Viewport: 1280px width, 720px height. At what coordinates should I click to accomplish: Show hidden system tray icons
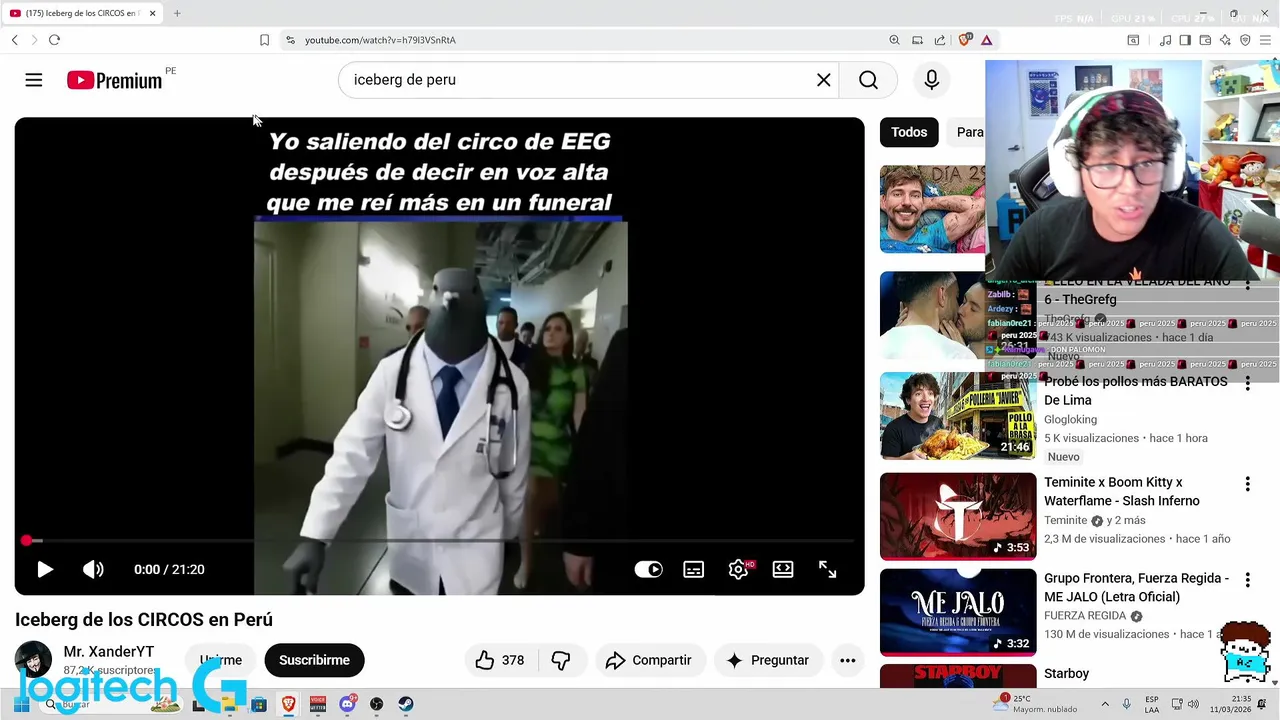coord(1105,704)
